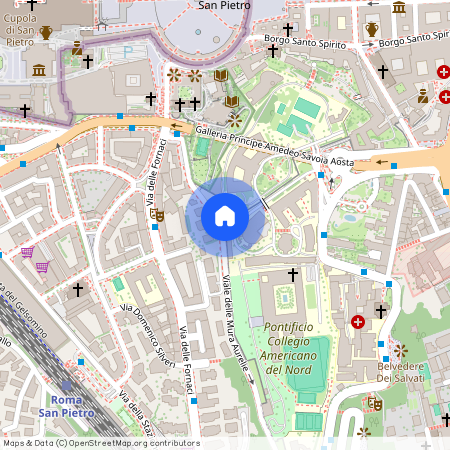The height and width of the screenshot is (450, 450).
Task: Select the Roma San Pietro station square marker
Action: [67, 386]
